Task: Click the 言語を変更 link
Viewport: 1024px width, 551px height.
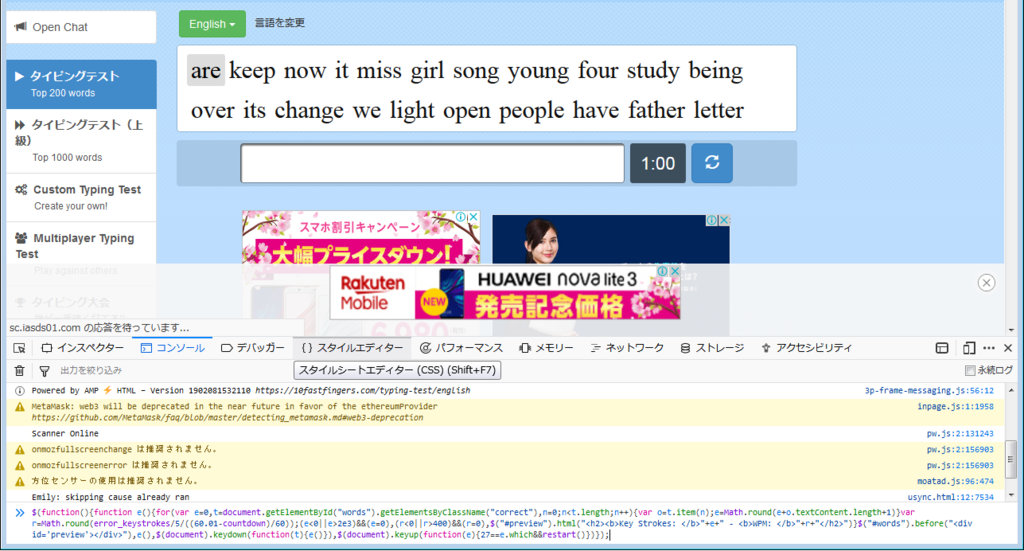Action: pos(280,23)
